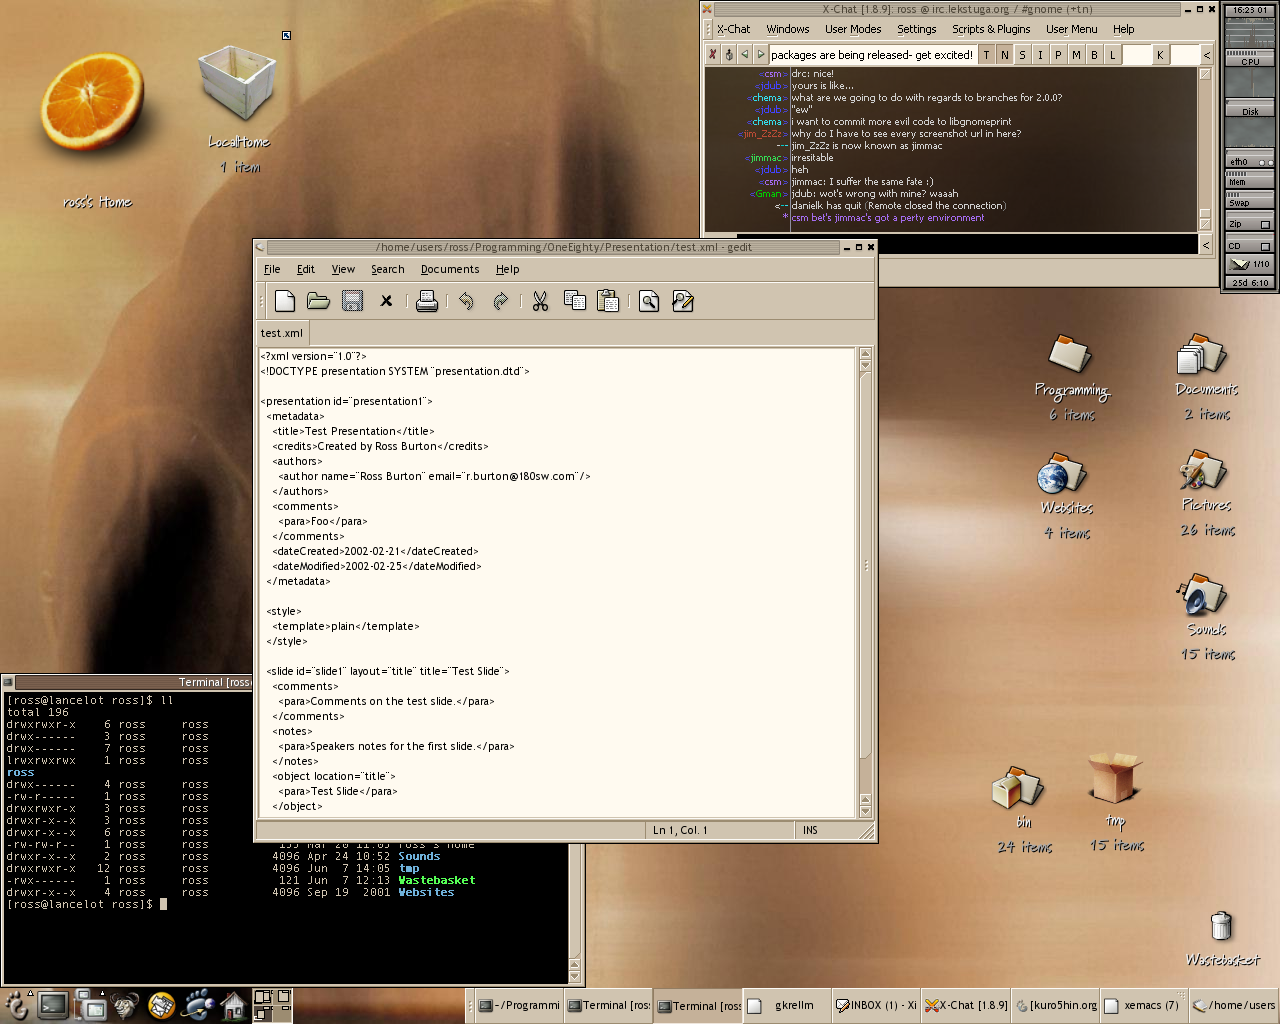
Task: Expand X-Chat user list with top arrow
Action: click(x=1207, y=55)
